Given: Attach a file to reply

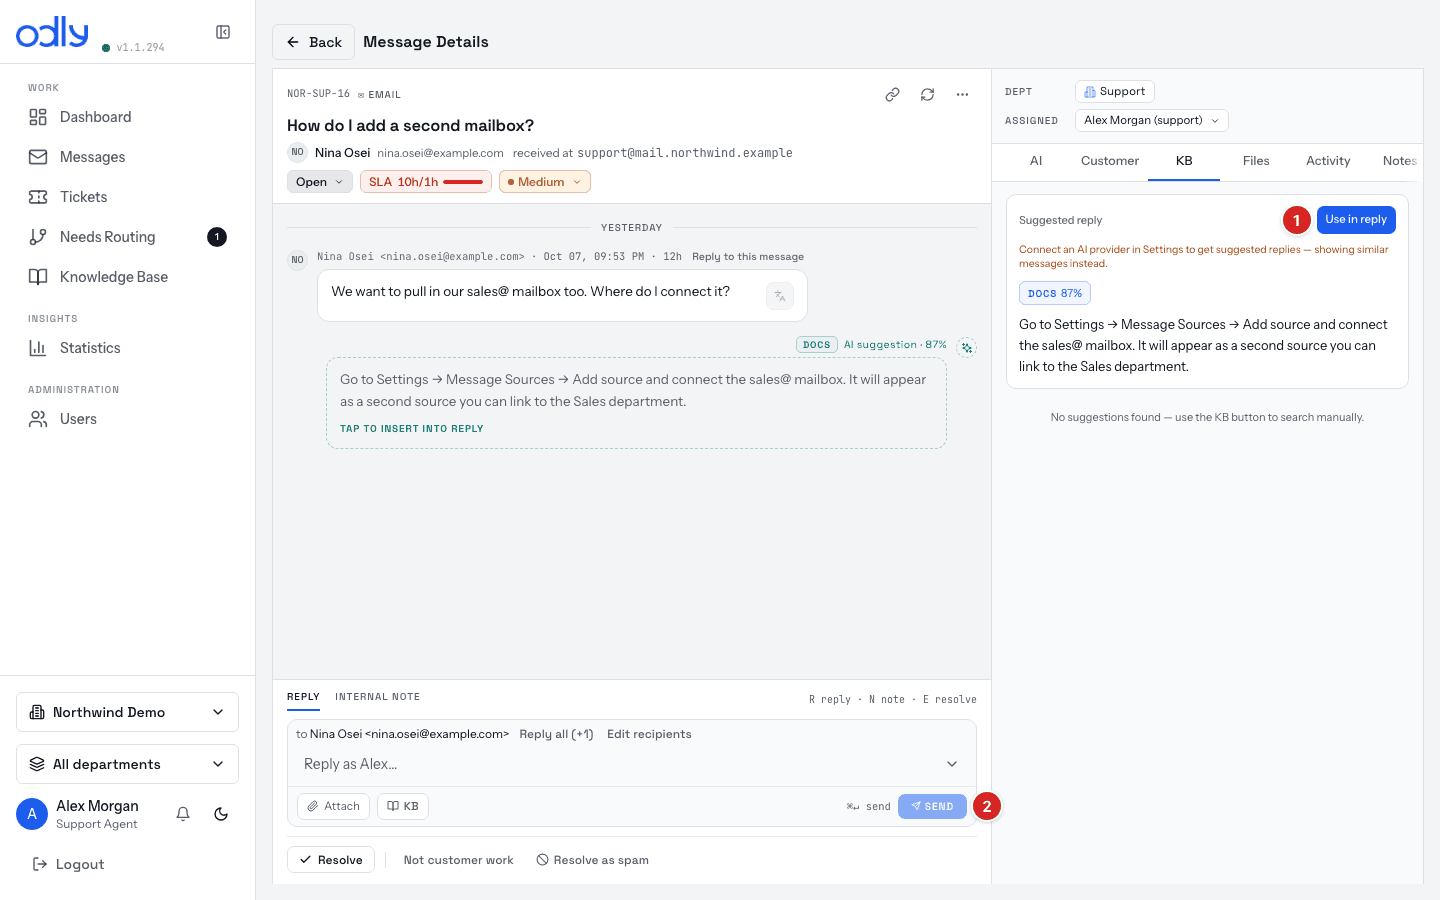Looking at the screenshot, I should [x=334, y=806].
